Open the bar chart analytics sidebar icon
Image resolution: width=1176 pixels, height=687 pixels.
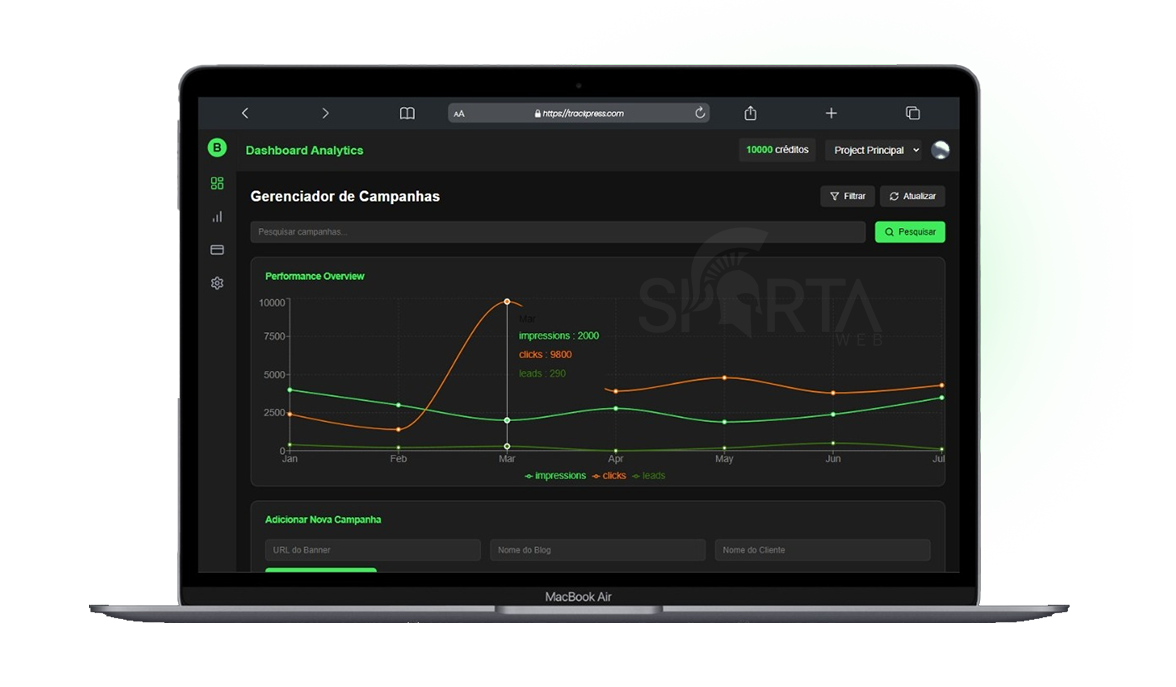[217, 216]
